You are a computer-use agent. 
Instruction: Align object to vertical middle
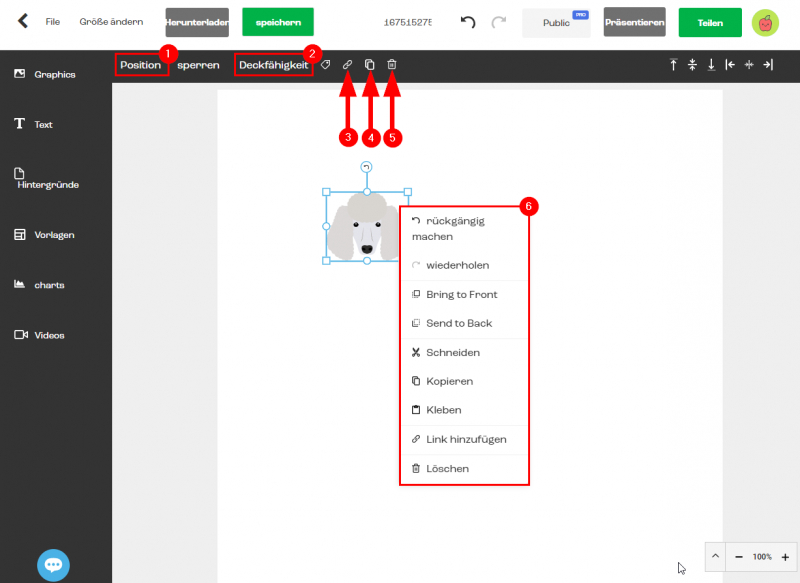pos(692,64)
